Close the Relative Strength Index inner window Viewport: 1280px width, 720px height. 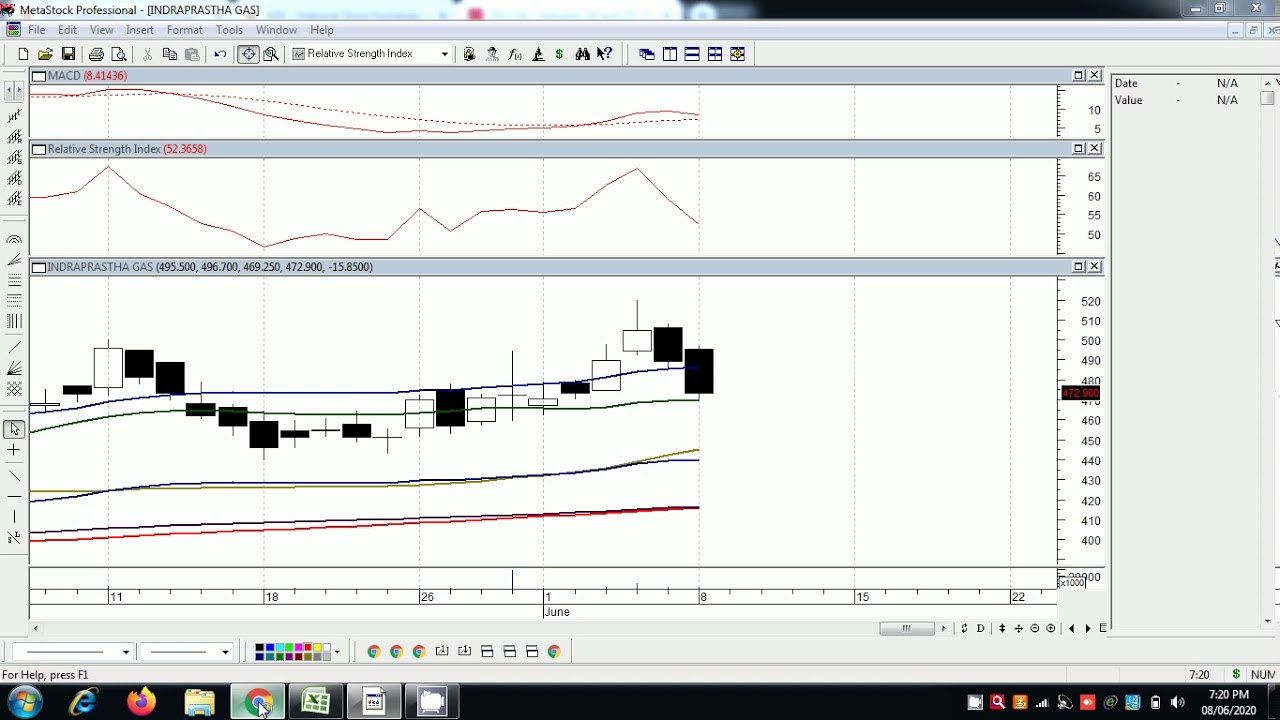pos(1095,149)
